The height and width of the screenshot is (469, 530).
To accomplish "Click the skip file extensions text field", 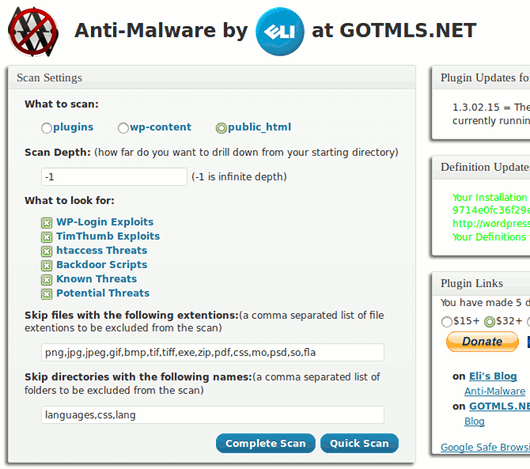I will [x=213, y=352].
